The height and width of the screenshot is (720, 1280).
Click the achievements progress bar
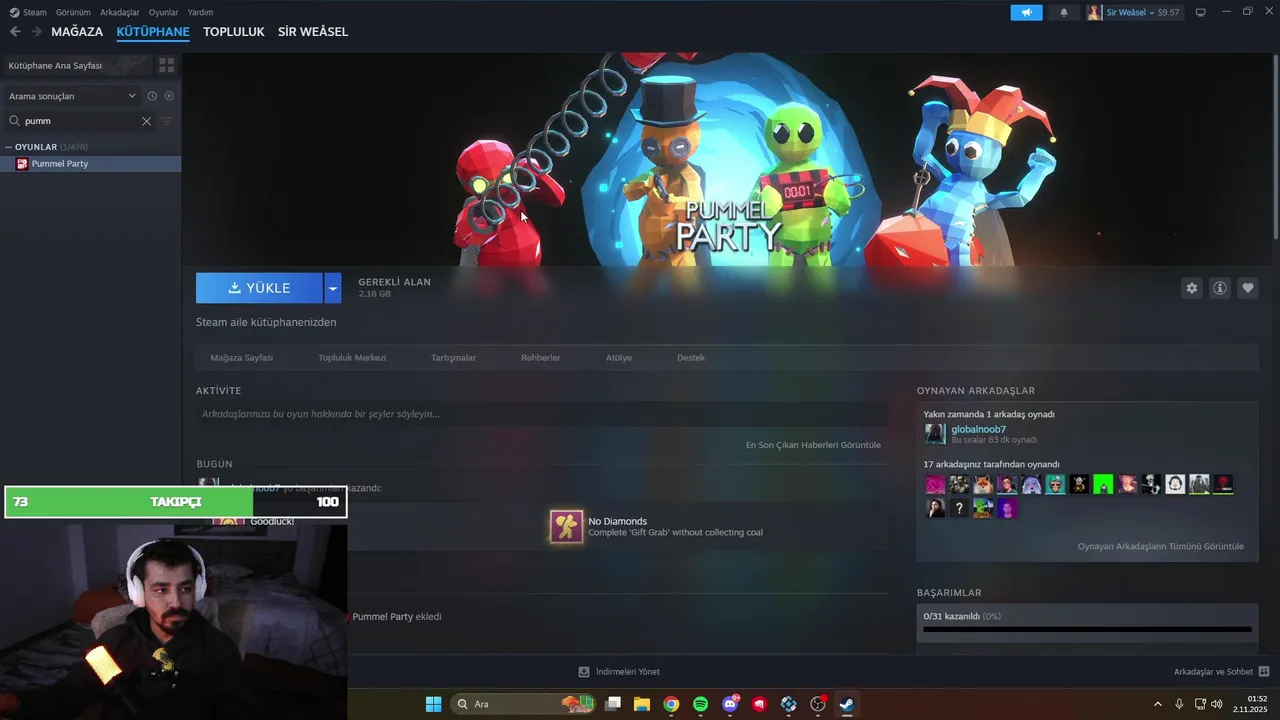(1087, 630)
